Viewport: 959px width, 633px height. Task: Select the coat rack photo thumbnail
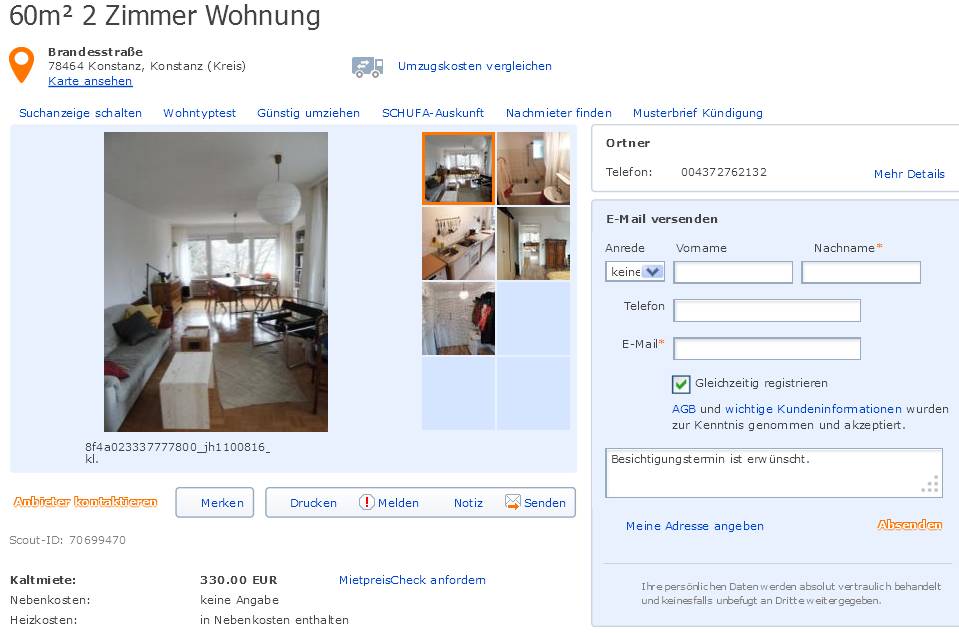pos(458,319)
